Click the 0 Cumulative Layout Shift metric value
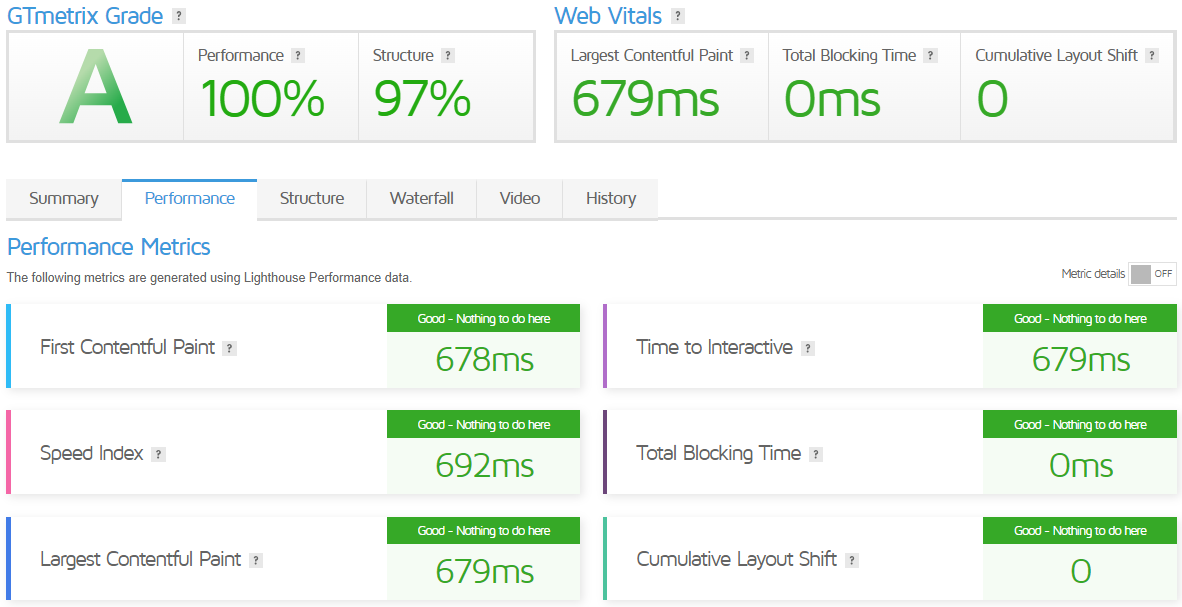1182x607 pixels. [1080, 572]
